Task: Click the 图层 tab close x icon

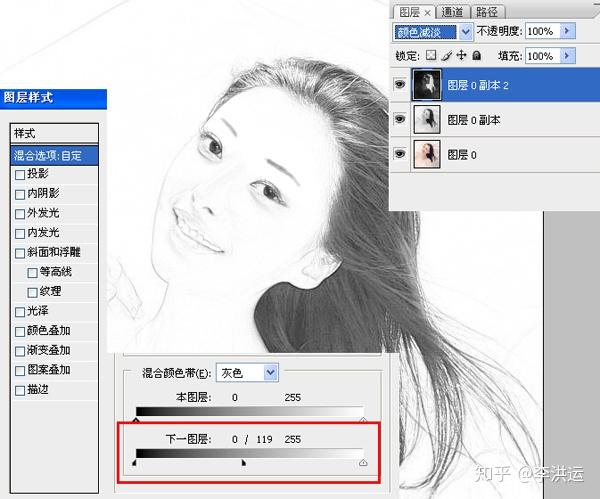Action: coord(427,13)
